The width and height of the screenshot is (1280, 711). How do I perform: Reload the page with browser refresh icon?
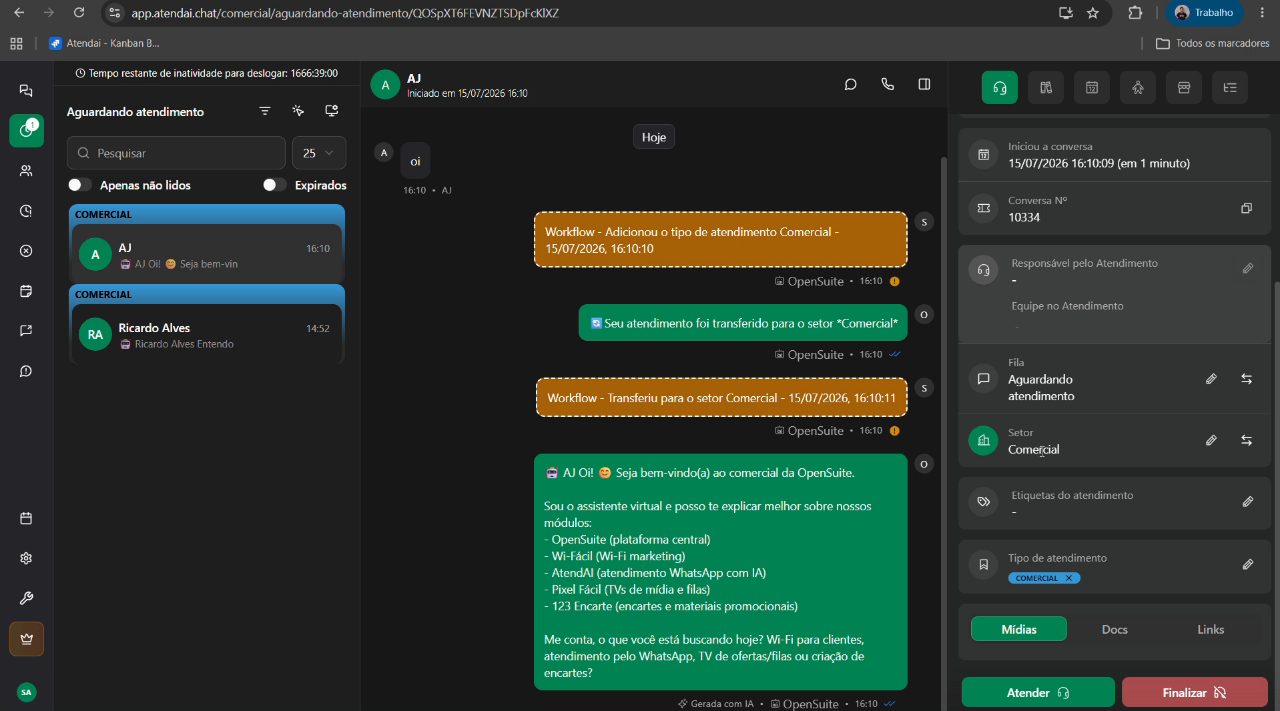(x=79, y=13)
